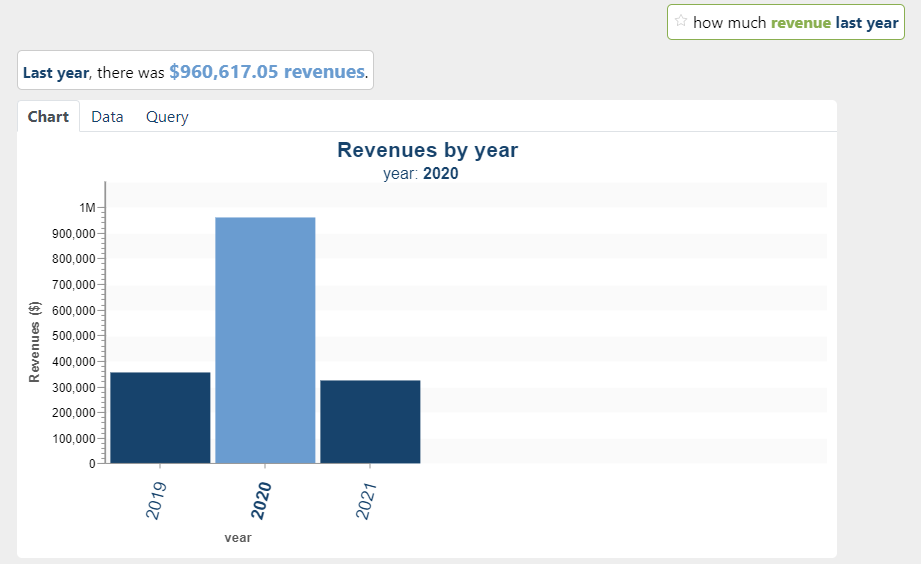Click the 'Revenues ($)' y-axis title
The image size is (921, 564).
click(x=35, y=343)
